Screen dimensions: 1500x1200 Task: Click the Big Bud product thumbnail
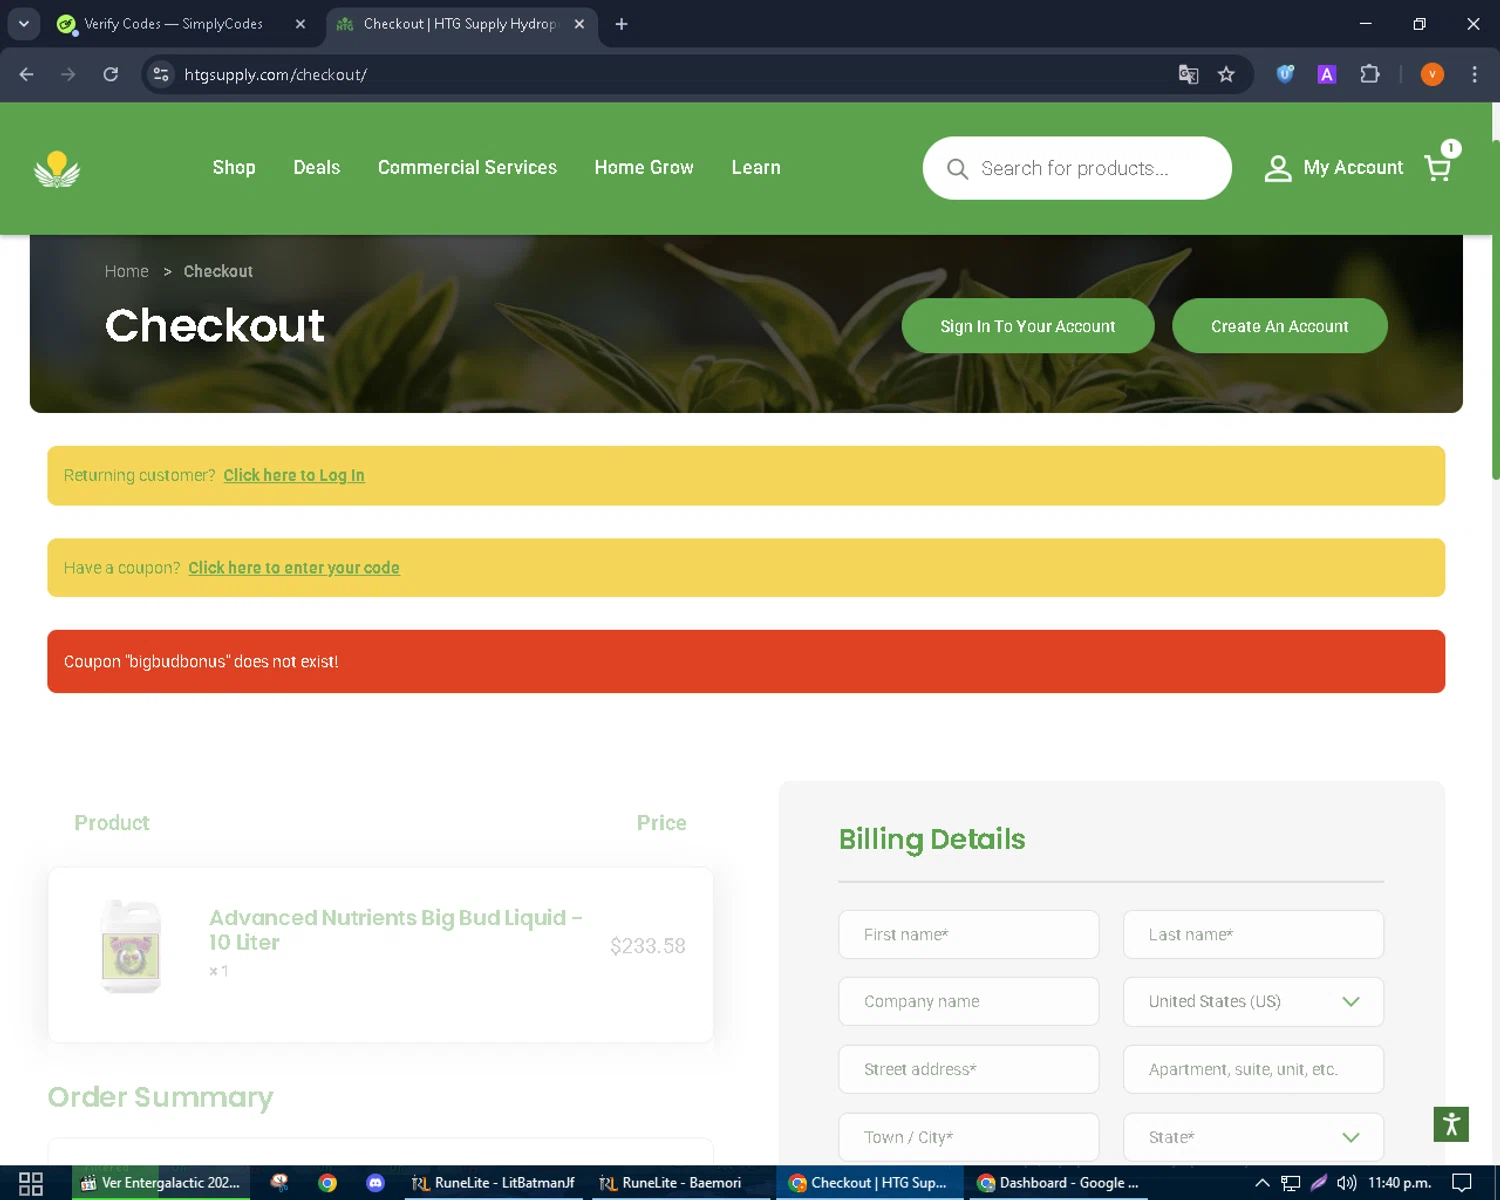tap(131, 946)
